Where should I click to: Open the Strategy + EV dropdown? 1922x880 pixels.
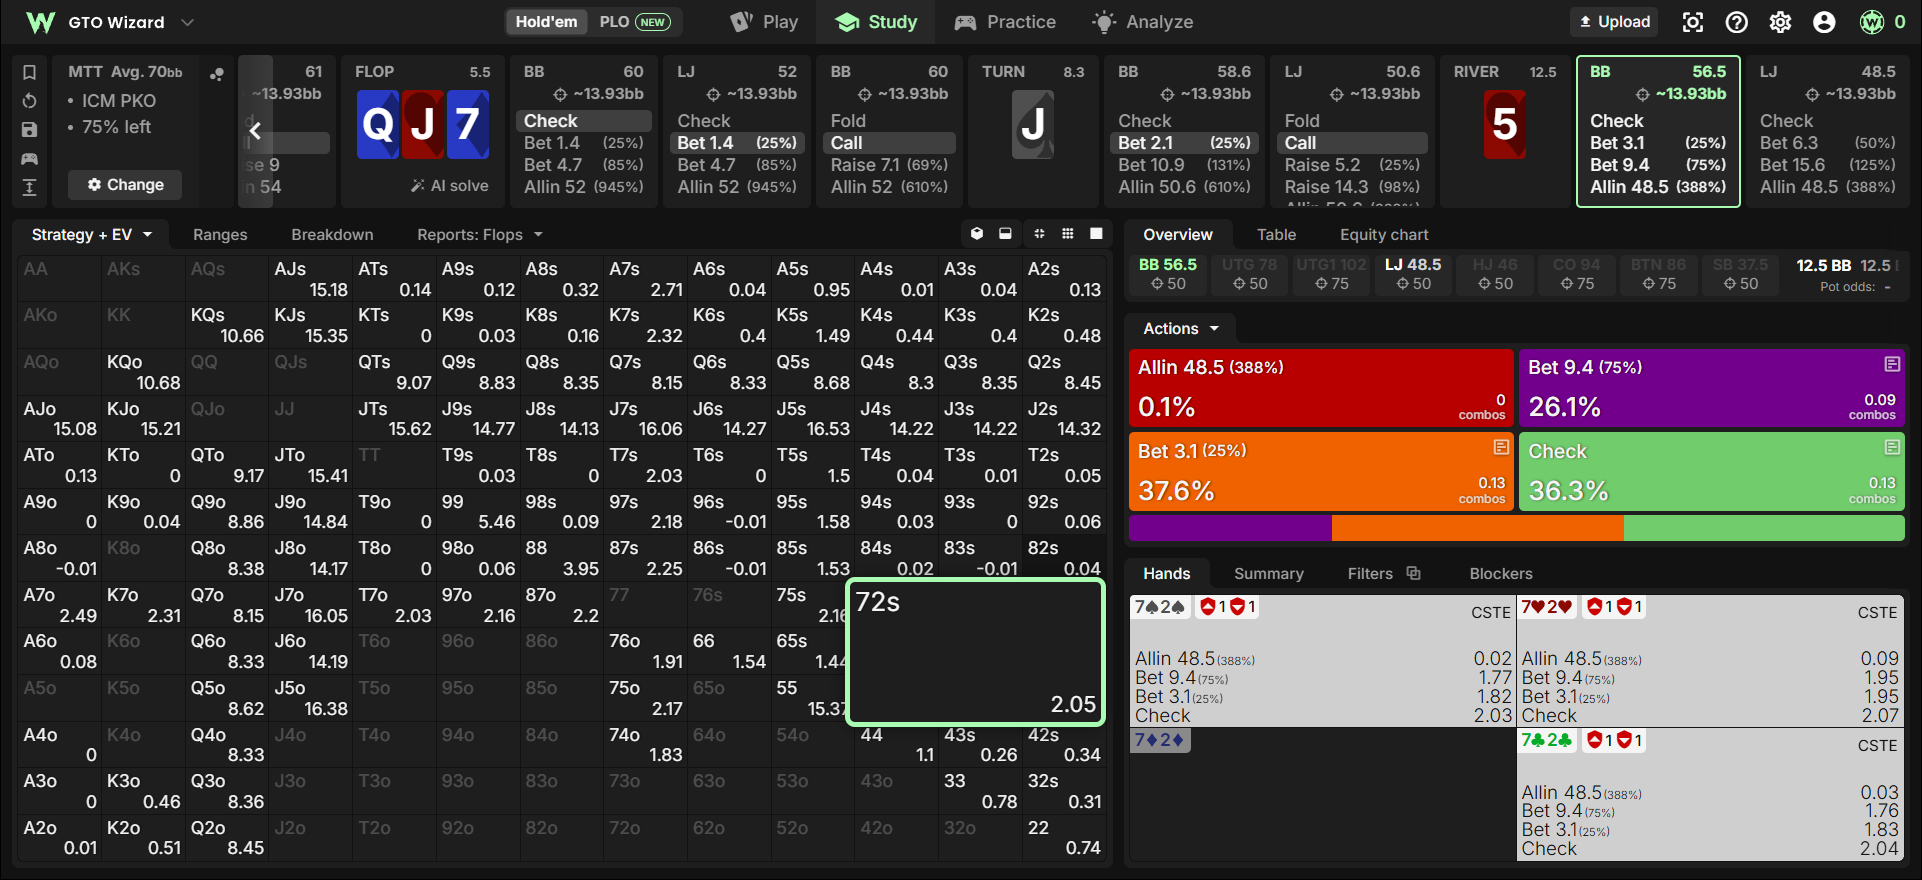pyautogui.click(x=91, y=234)
